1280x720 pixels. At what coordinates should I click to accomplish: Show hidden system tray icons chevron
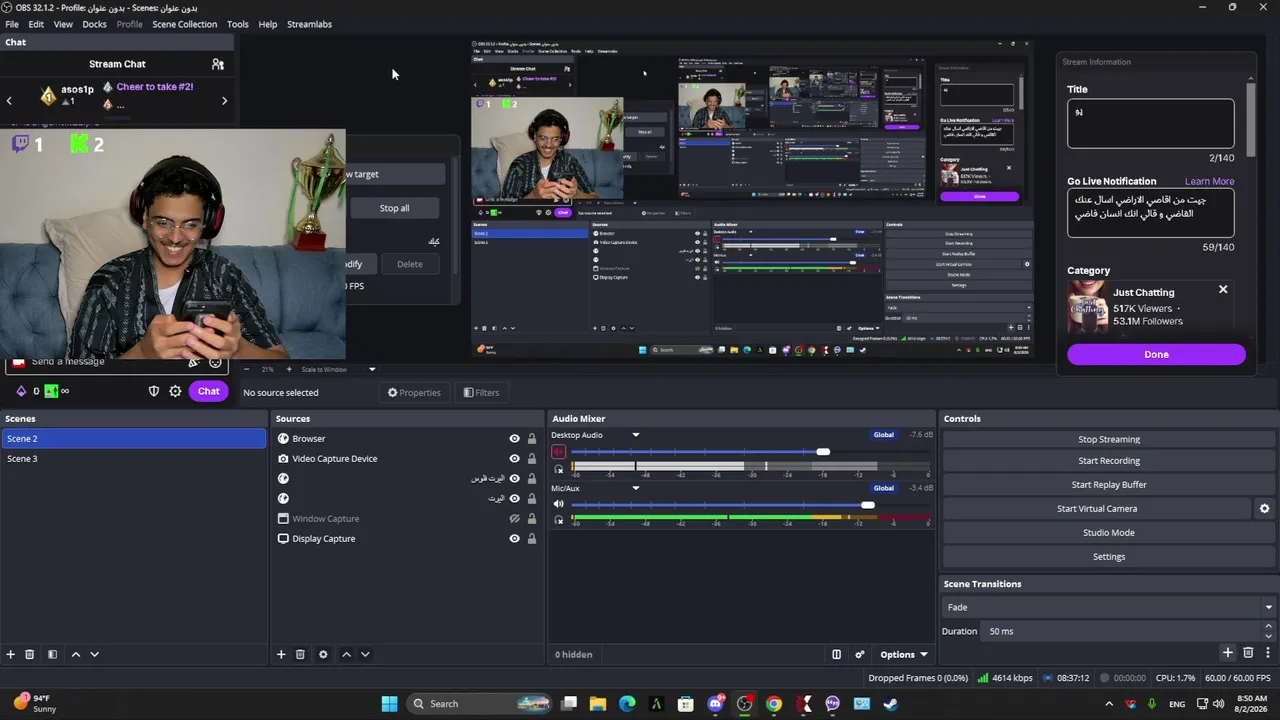coord(1107,704)
